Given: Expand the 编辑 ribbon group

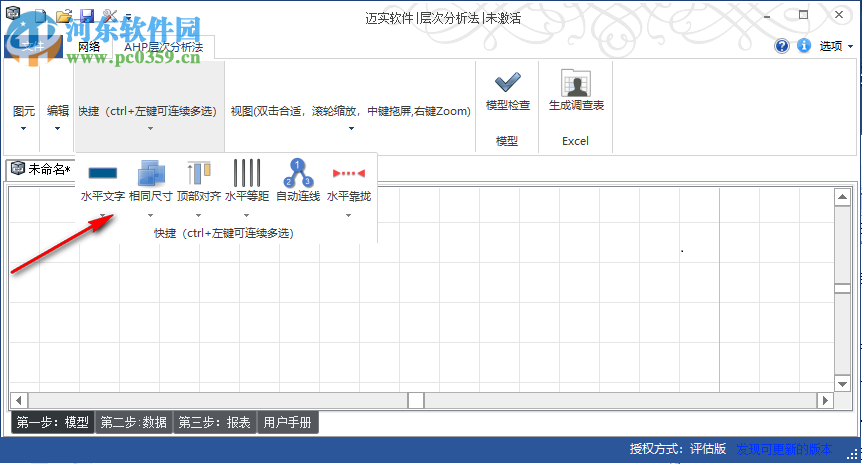Looking at the screenshot, I should (58, 117).
